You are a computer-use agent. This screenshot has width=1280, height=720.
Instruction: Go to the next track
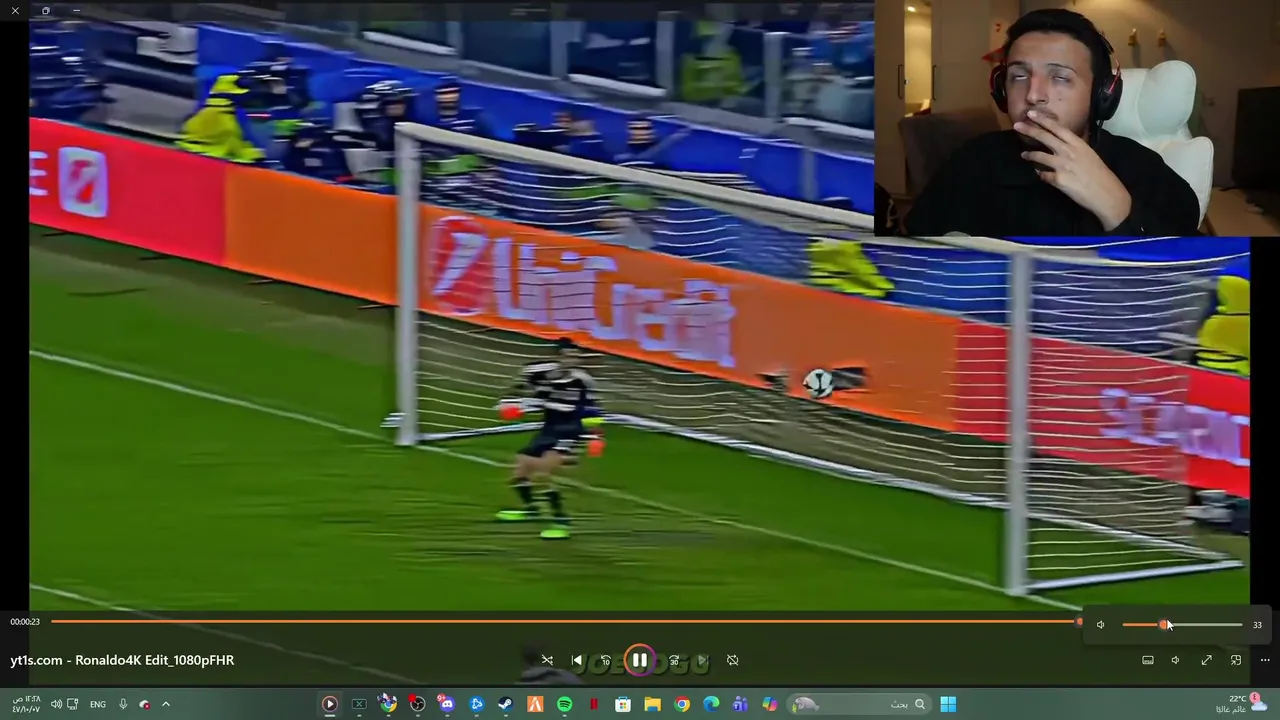[x=702, y=660]
